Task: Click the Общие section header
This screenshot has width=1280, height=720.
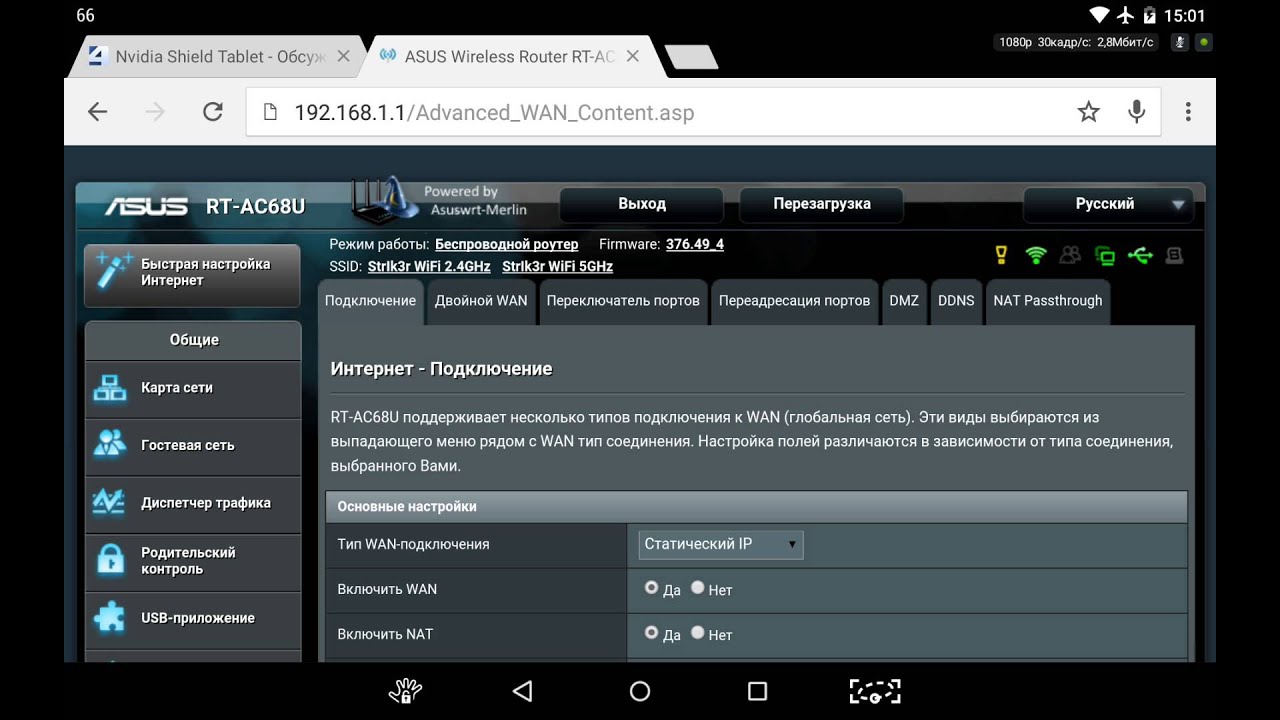Action: (x=193, y=340)
